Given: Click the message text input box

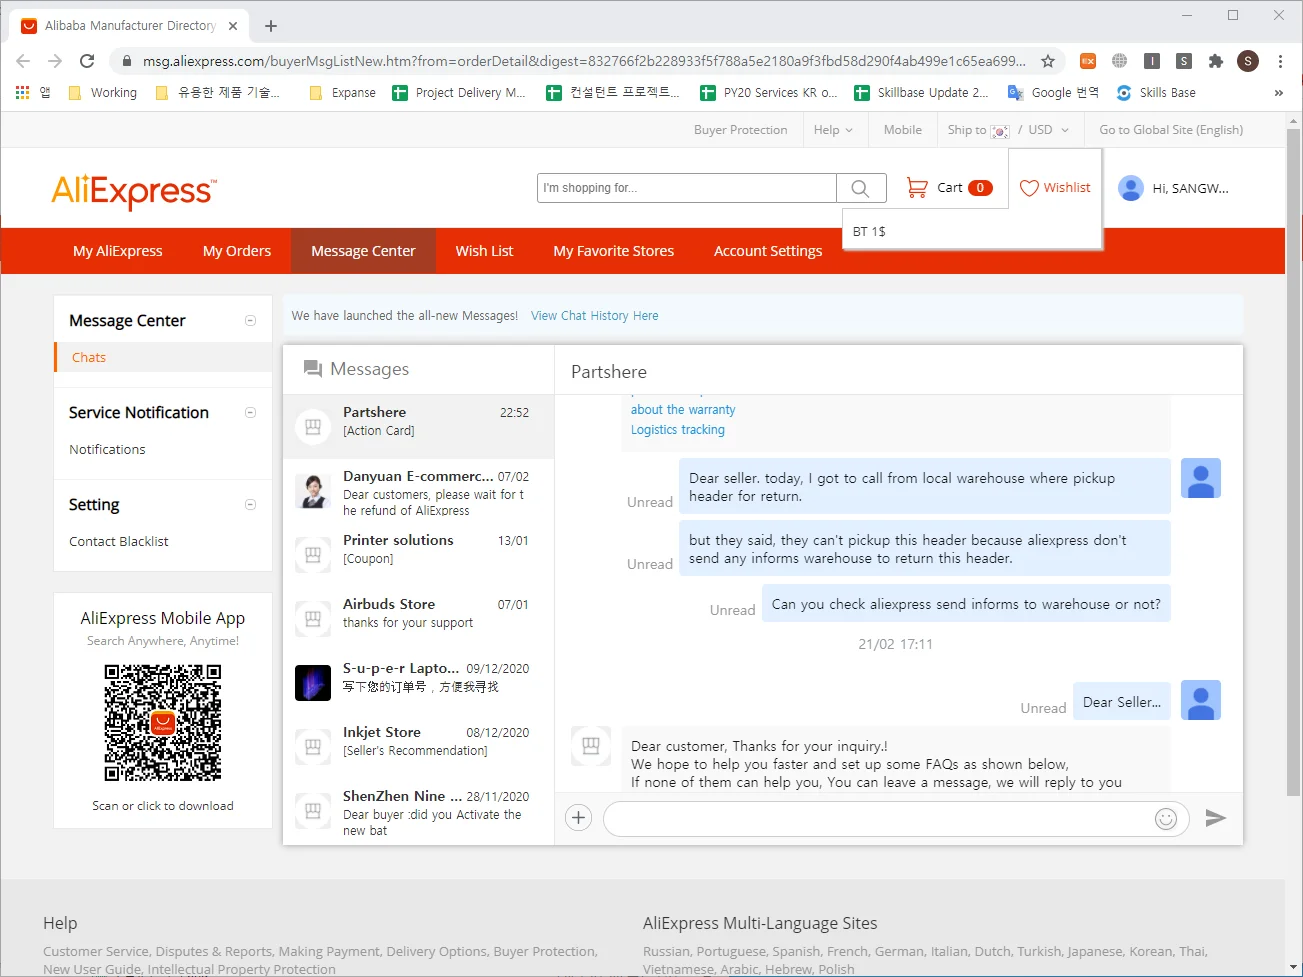Looking at the screenshot, I should coord(878,819).
